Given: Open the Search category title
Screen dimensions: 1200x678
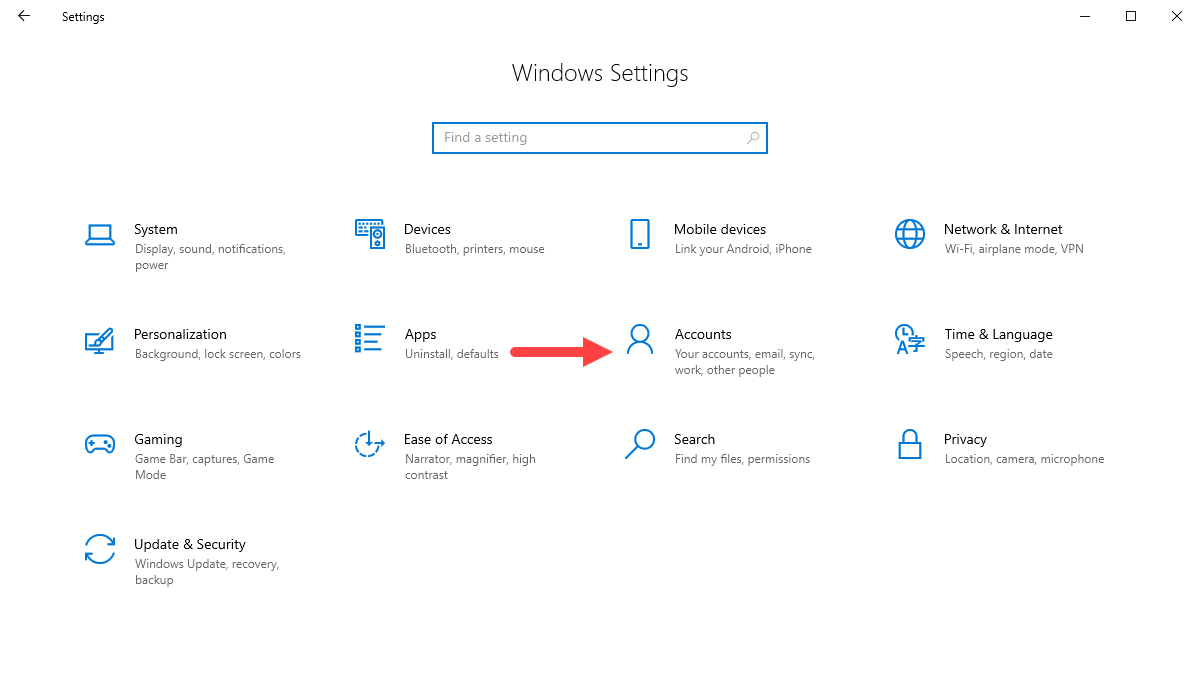Looking at the screenshot, I should click(x=694, y=439).
